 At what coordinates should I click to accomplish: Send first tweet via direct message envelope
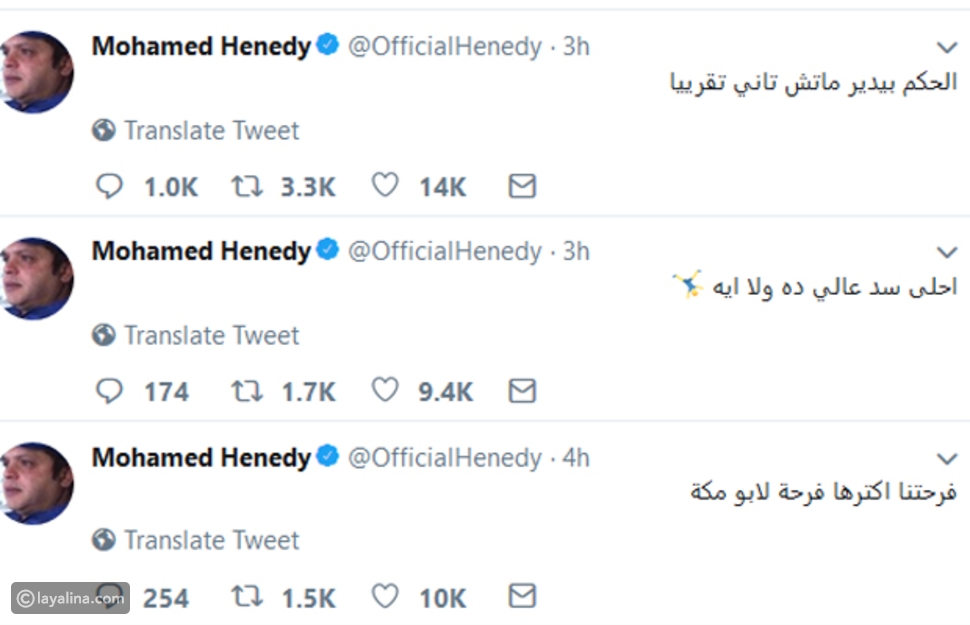pyautogui.click(x=522, y=186)
